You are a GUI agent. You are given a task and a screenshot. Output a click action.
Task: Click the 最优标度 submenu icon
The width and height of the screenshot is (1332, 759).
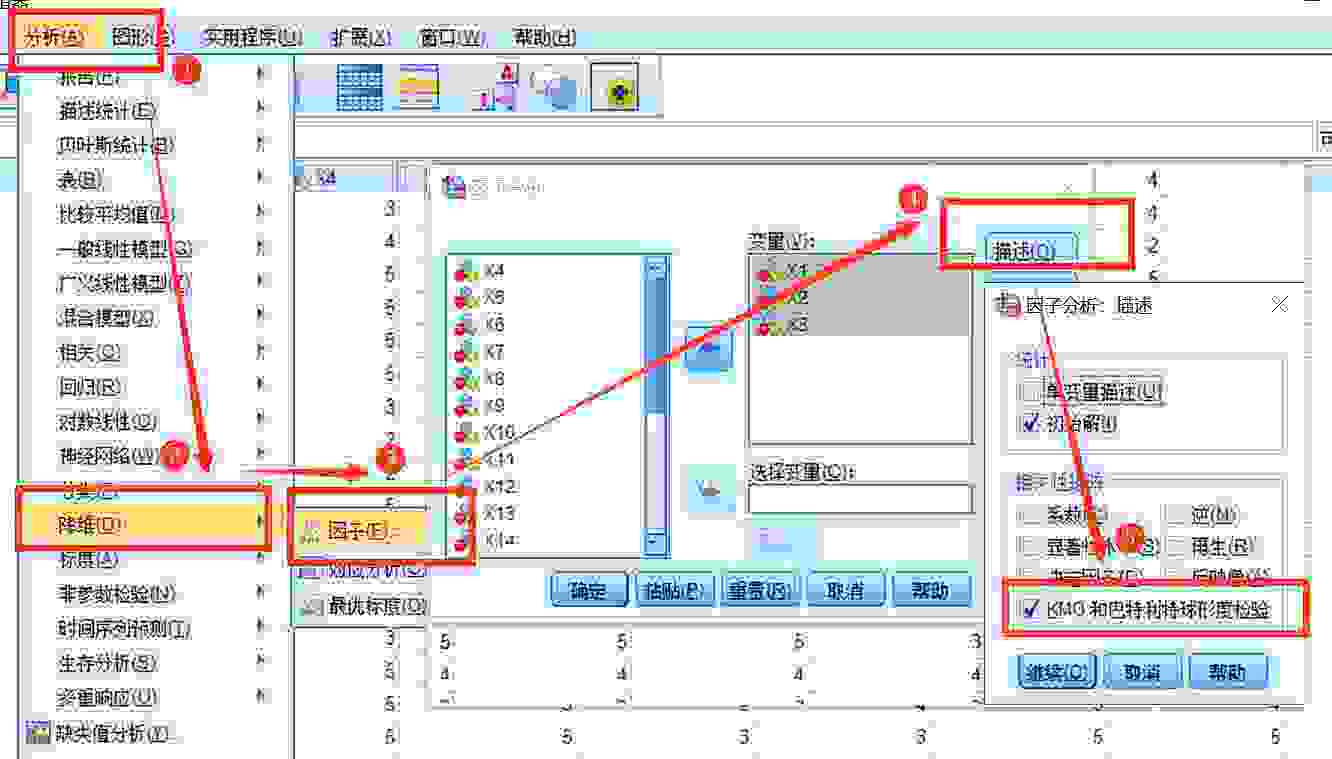tap(313, 605)
